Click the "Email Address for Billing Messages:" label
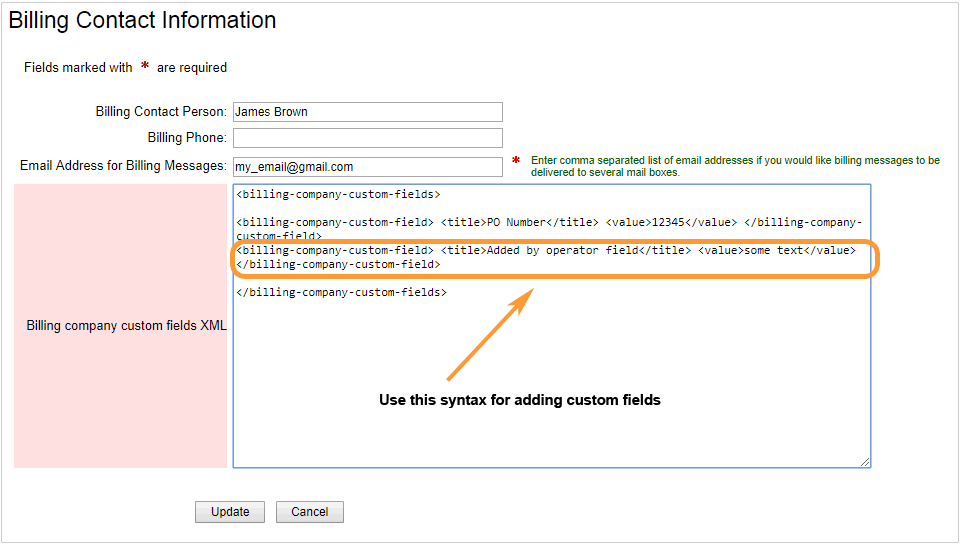Screen dimensions: 960x545 [x=123, y=165]
